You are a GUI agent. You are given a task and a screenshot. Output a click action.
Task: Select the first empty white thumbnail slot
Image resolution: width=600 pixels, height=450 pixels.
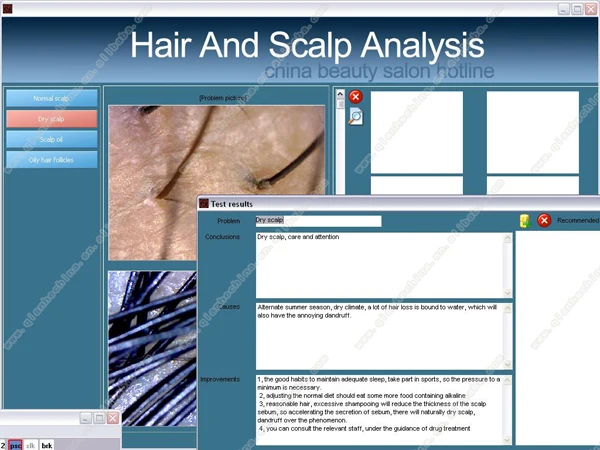pyautogui.click(x=417, y=132)
